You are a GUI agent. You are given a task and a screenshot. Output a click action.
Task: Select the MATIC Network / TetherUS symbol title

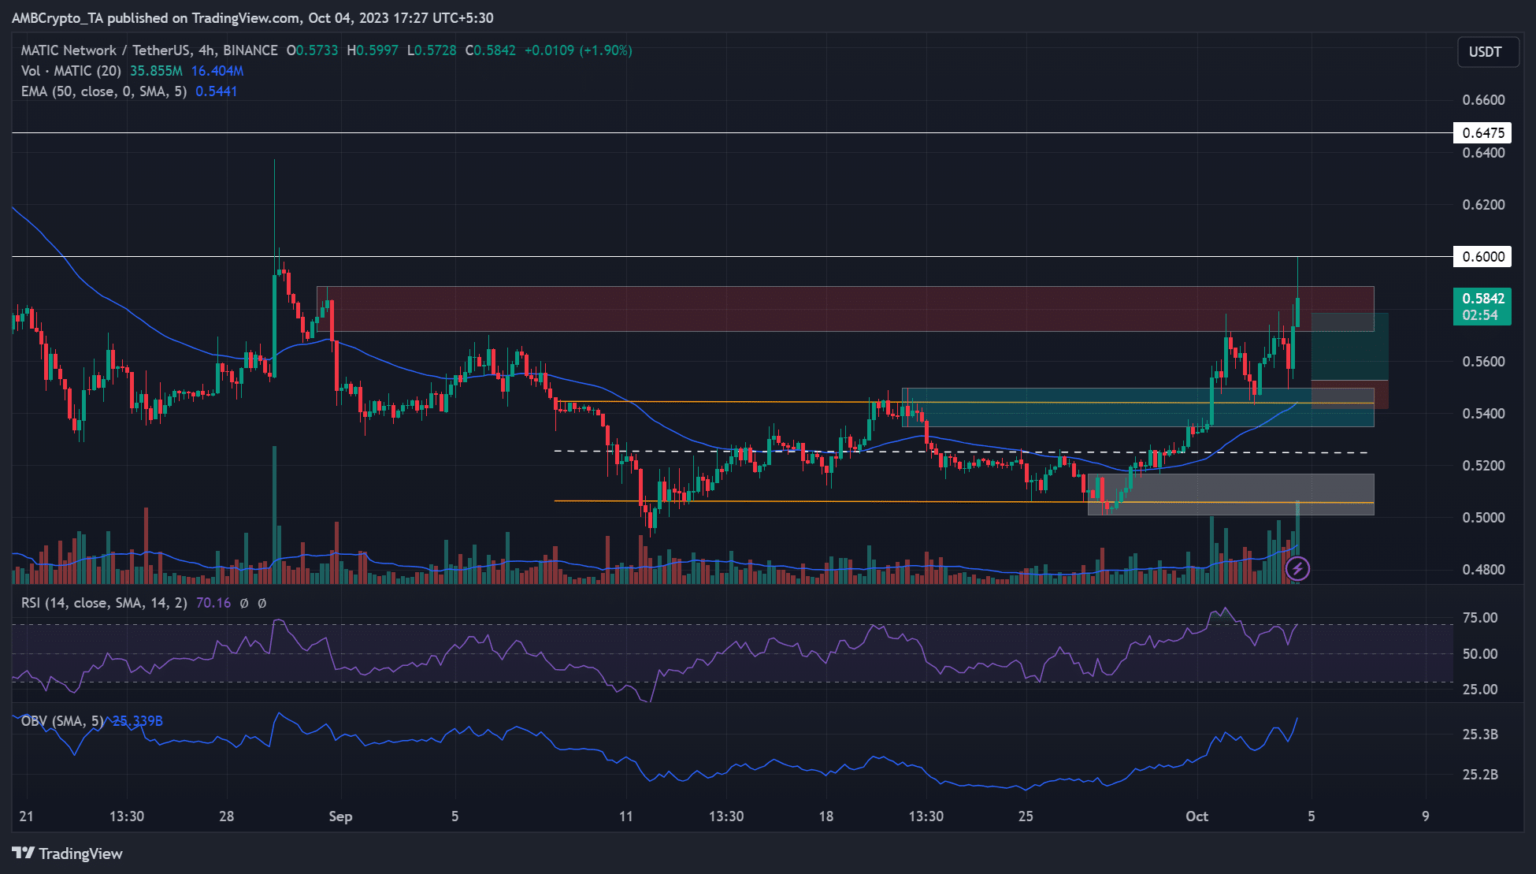coord(149,50)
